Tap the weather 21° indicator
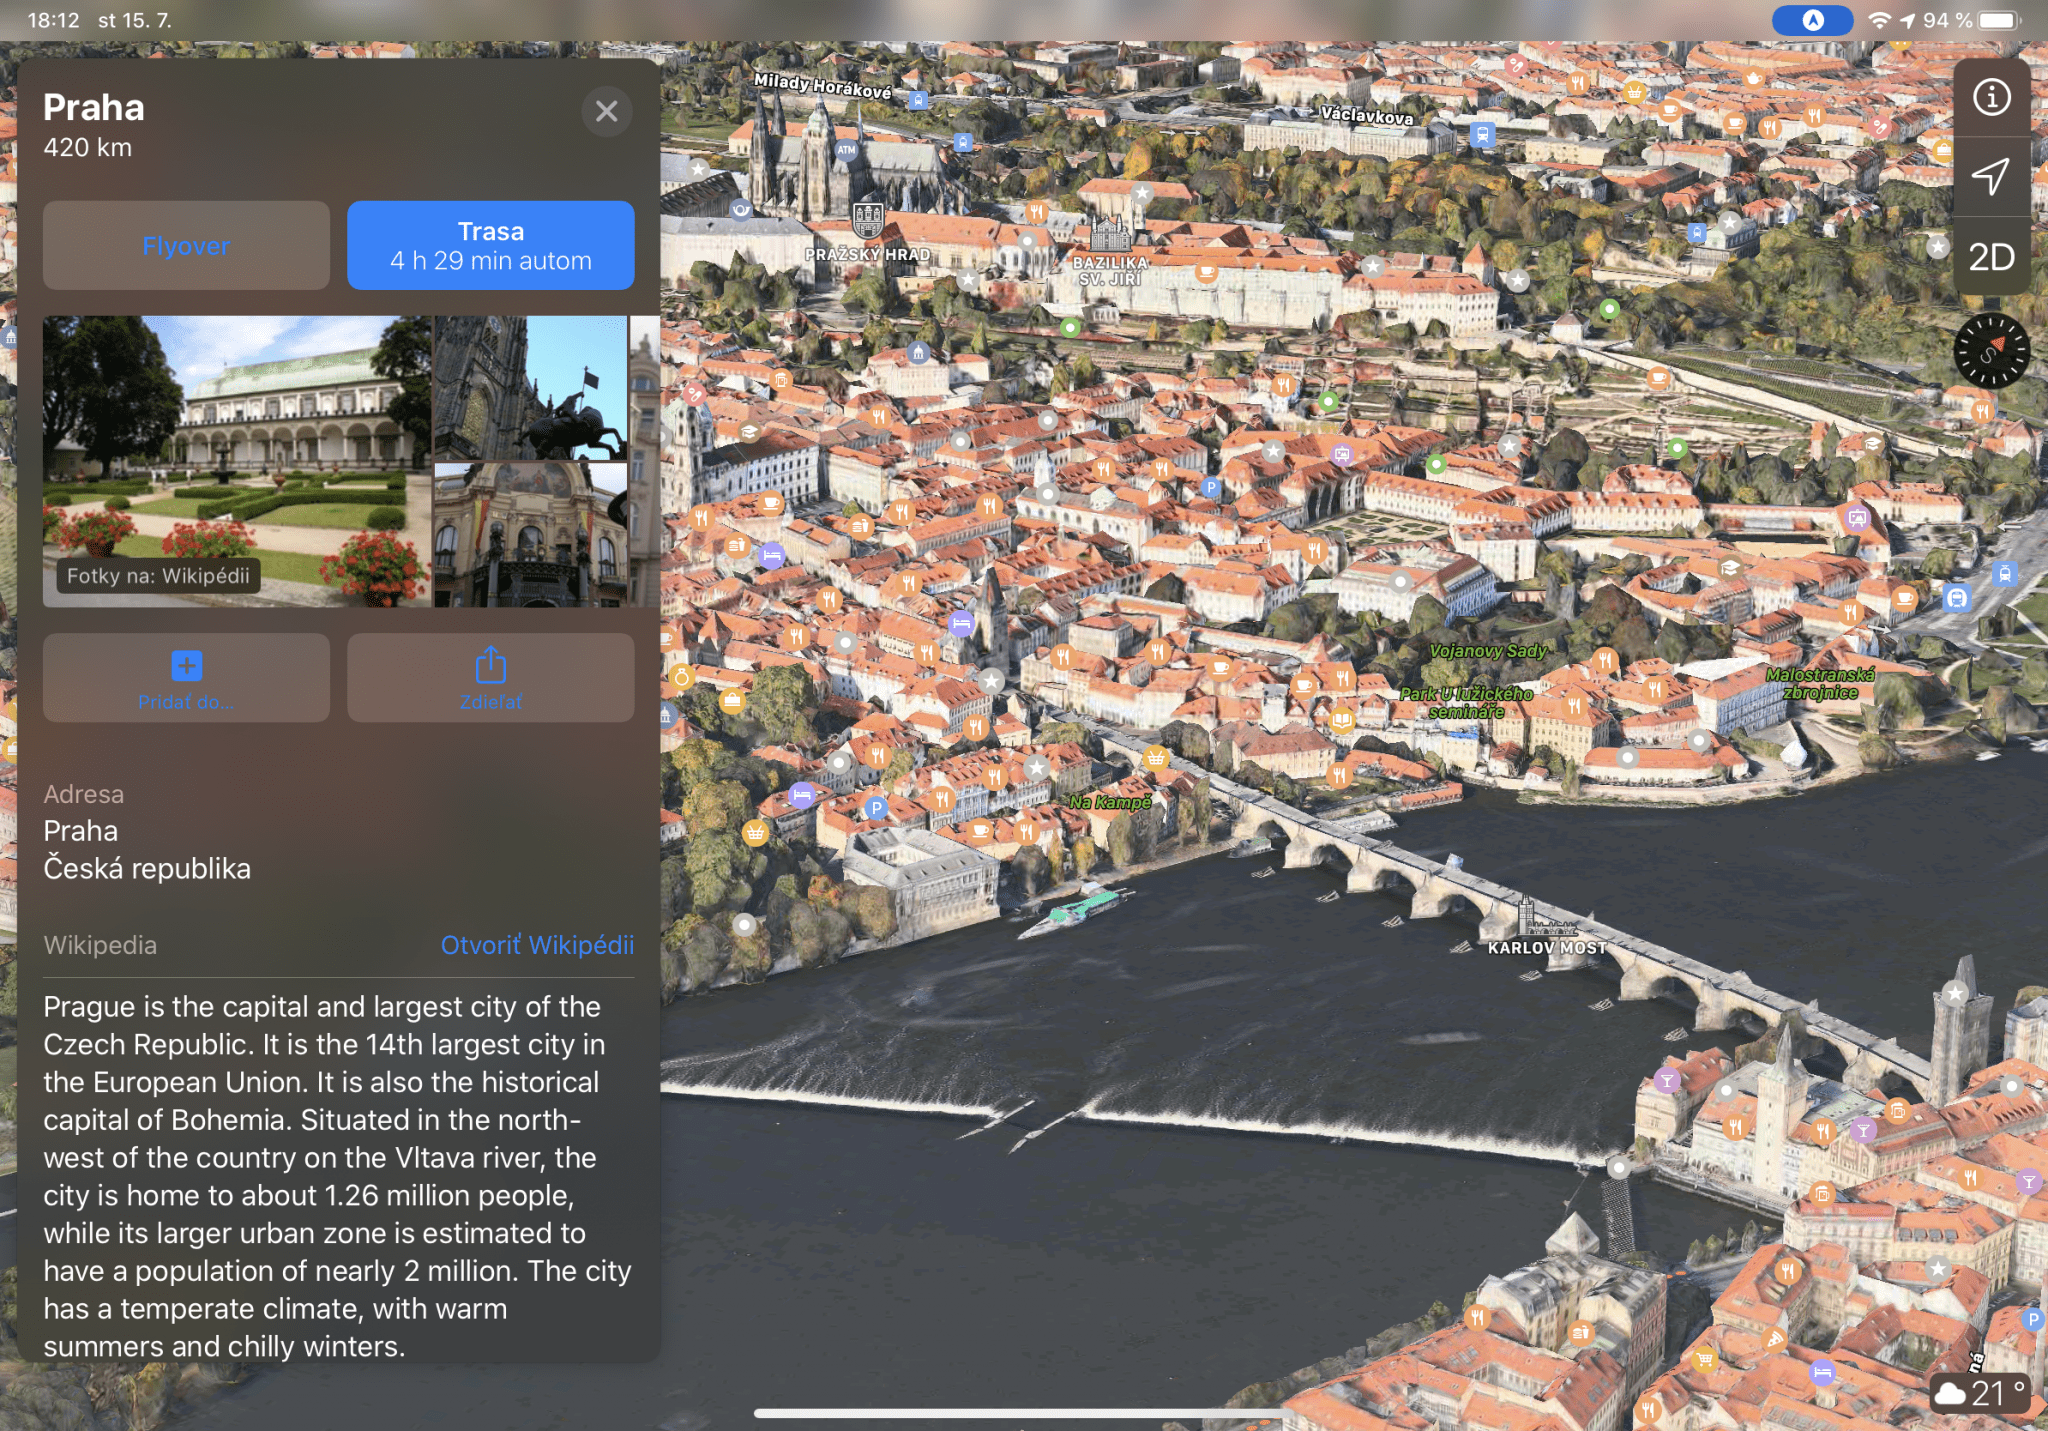 [x=1980, y=1393]
